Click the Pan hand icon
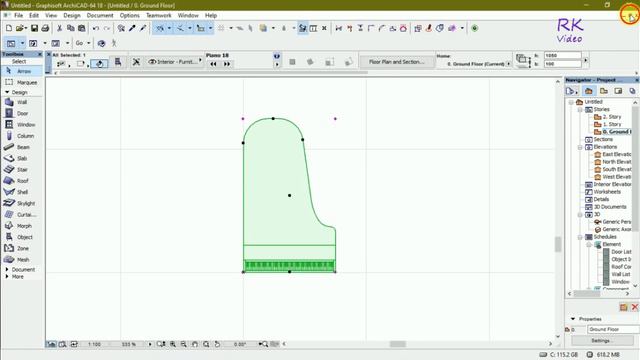Viewport: 640px width, 360px height. pyautogui.click(x=195, y=344)
